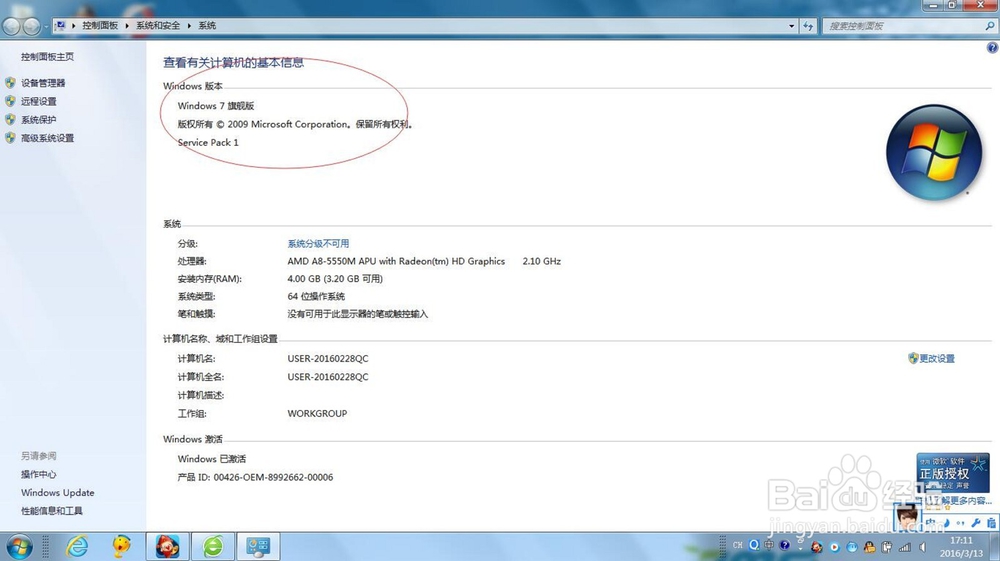This screenshot has width=1000, height=561.
Task: Click the blue smiley face tray icon
Action: coord(852,547)
